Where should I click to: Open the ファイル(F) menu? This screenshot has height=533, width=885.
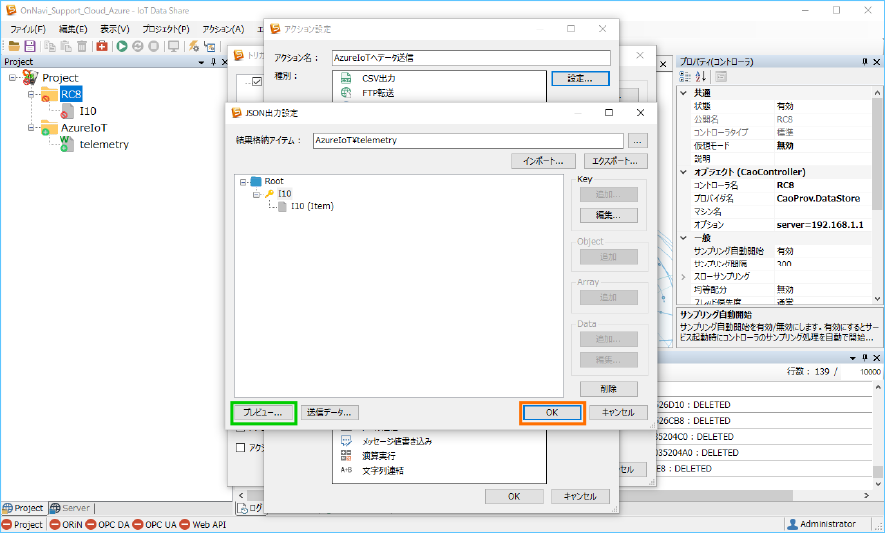(27, 29)
